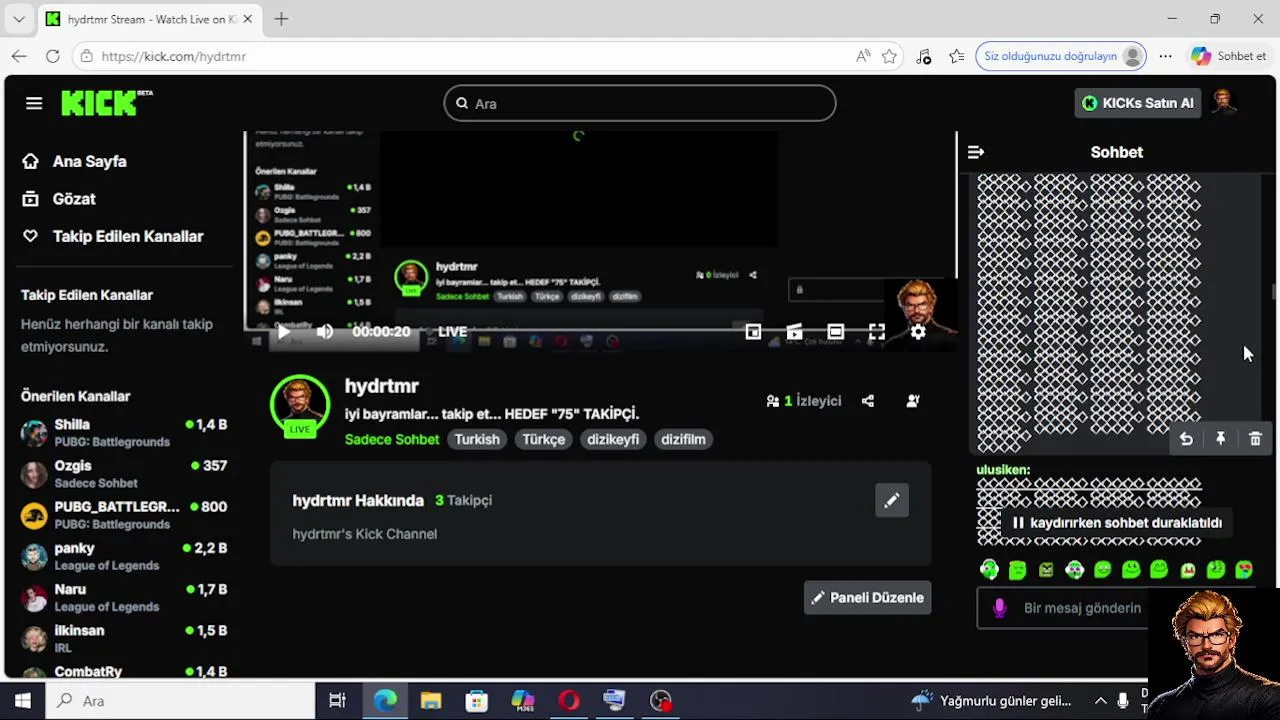Pin the chat message
1280x720 pixels.
pos(1221,439)
